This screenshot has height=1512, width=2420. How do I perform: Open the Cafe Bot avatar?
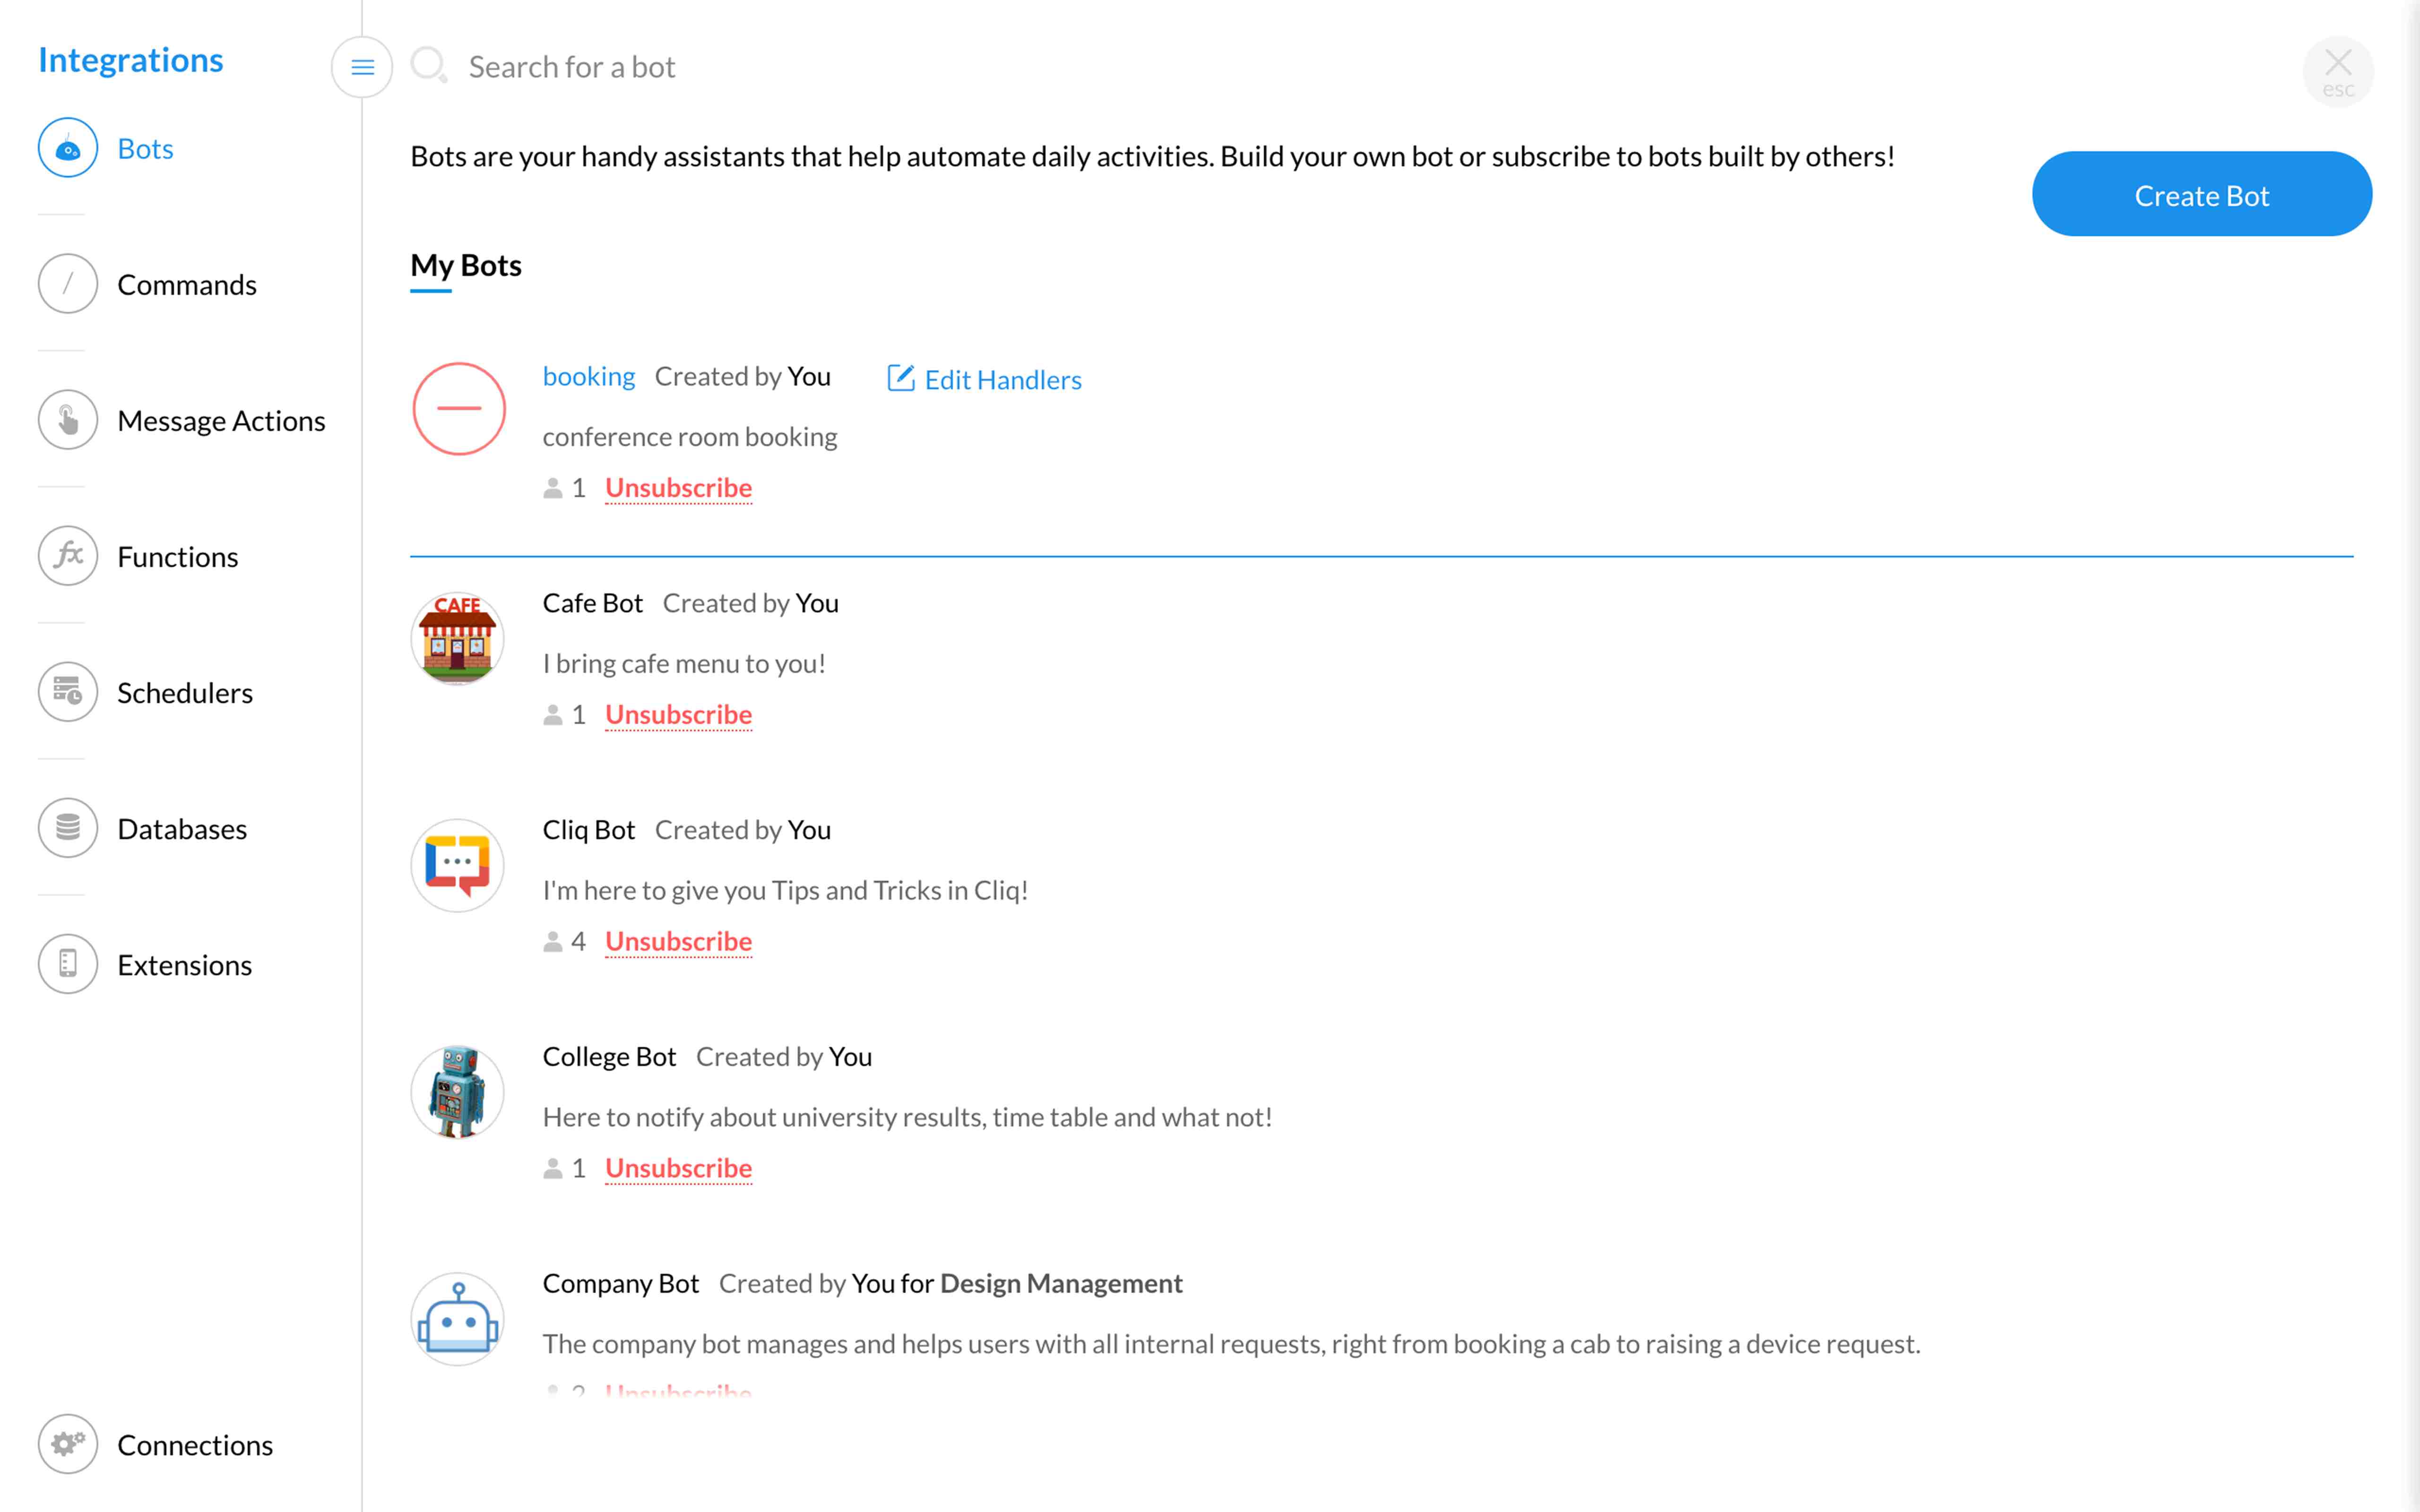coord(458,638)
